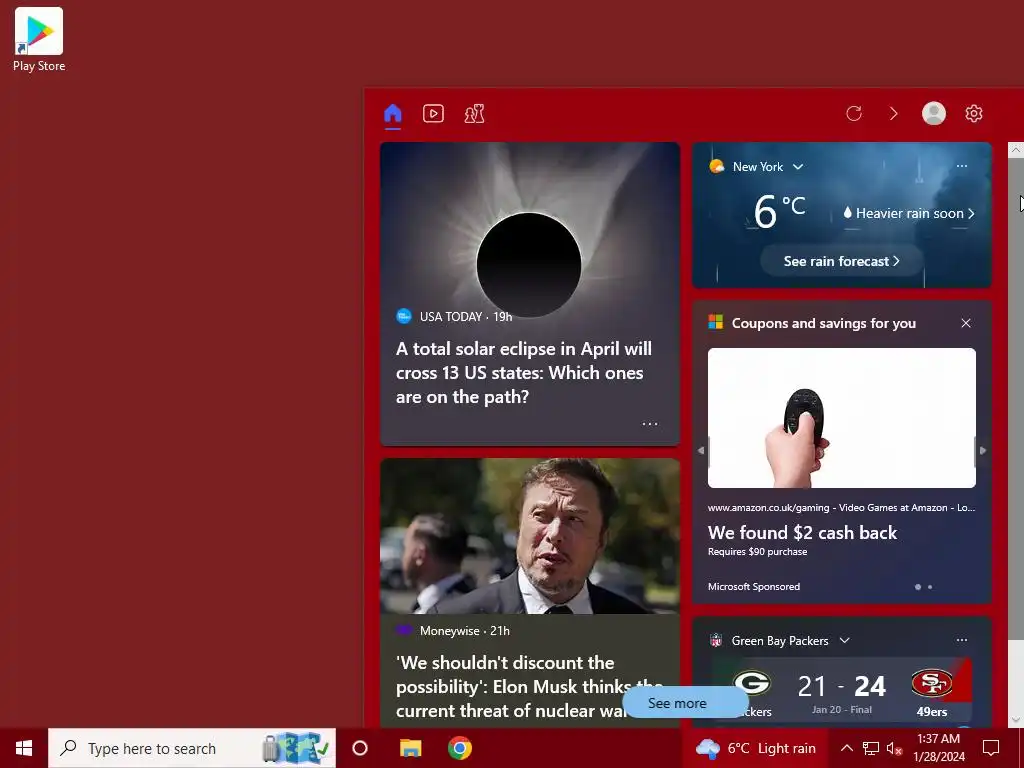Screen dimensions: 1024x768
Task: Open Cortana circle on taskbar
Action: 360,748
